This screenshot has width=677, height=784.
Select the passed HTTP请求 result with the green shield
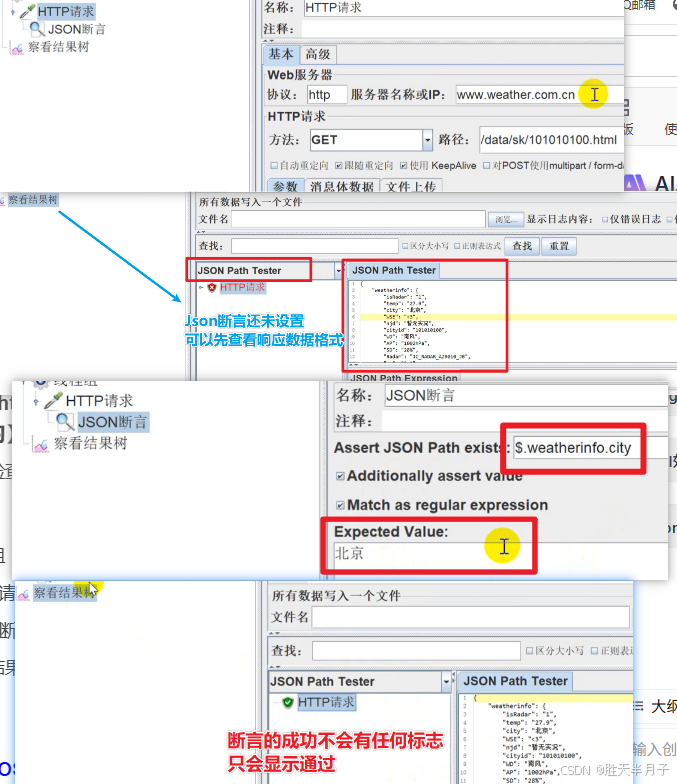click(326, 702)
